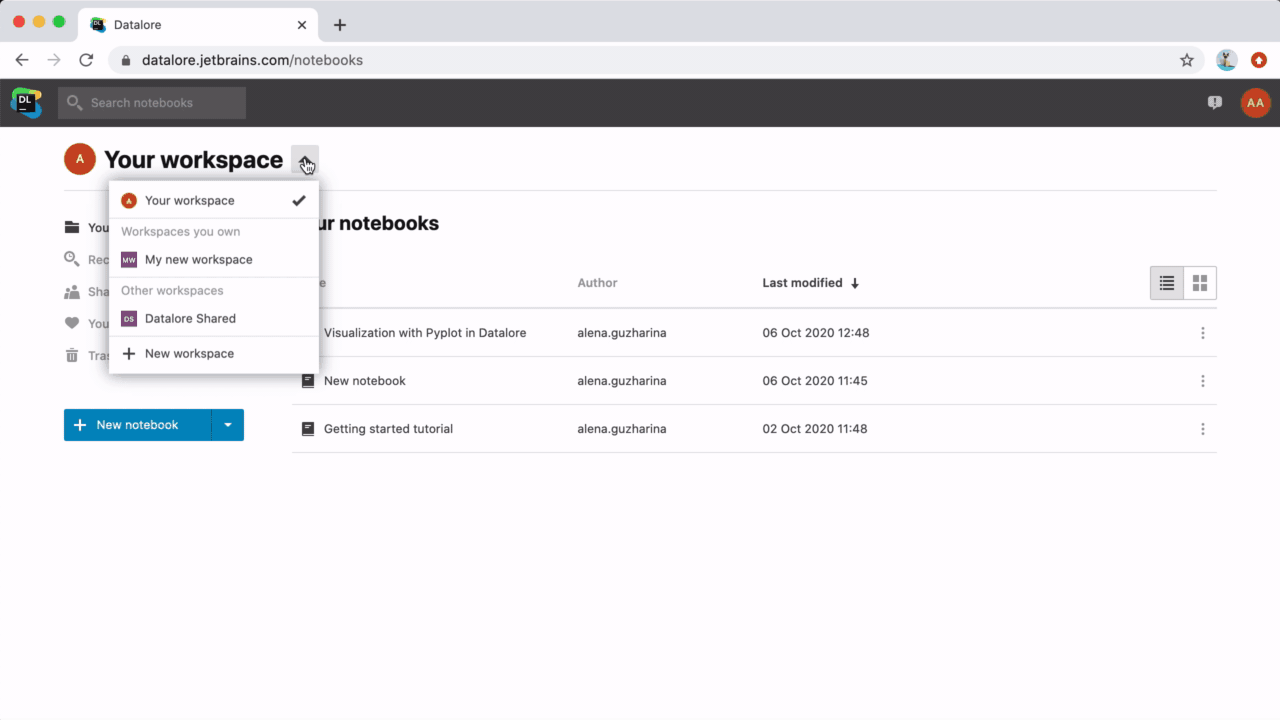Select the folder icon in the sidebar
Image resolution: width=1280 pixels, height=720 pixels.
(x=72, y=227)
